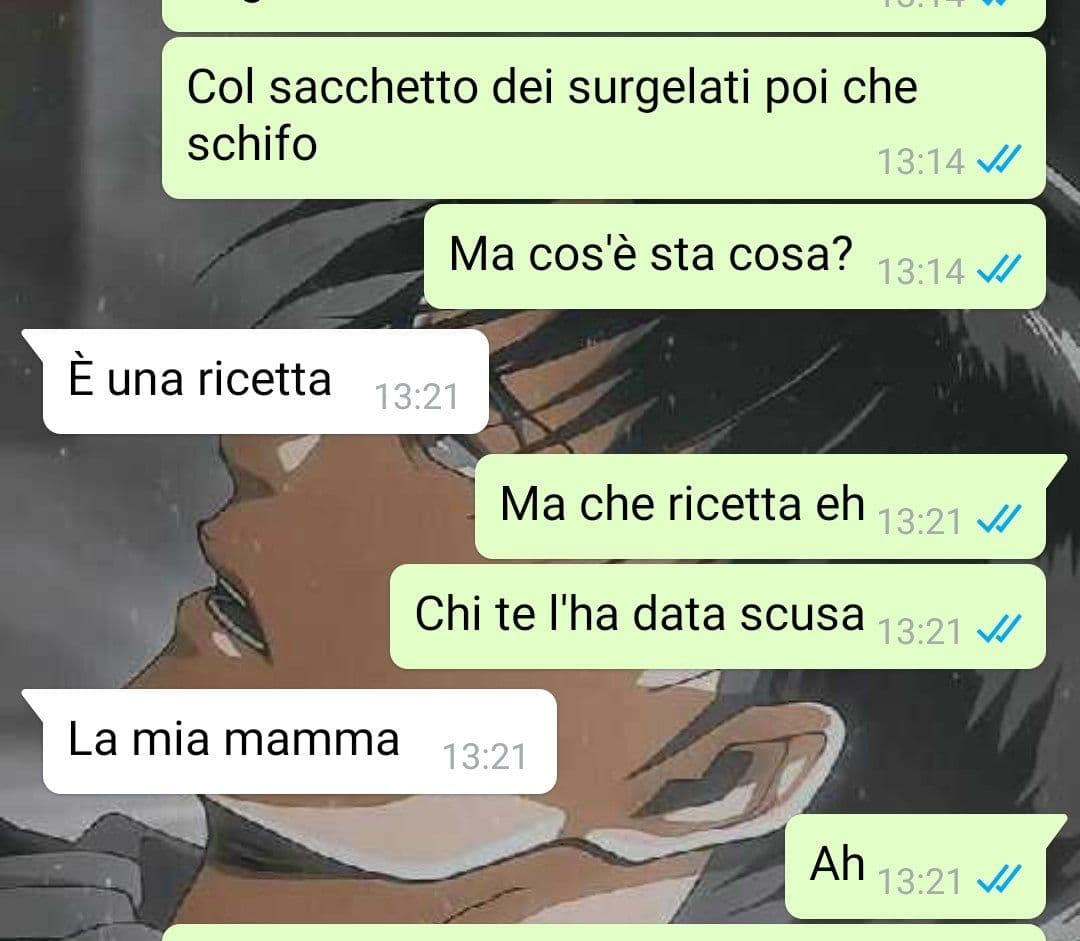
Task: Click blue ticks on 'Ma che ricetta eh'
Action: point(999,519)
